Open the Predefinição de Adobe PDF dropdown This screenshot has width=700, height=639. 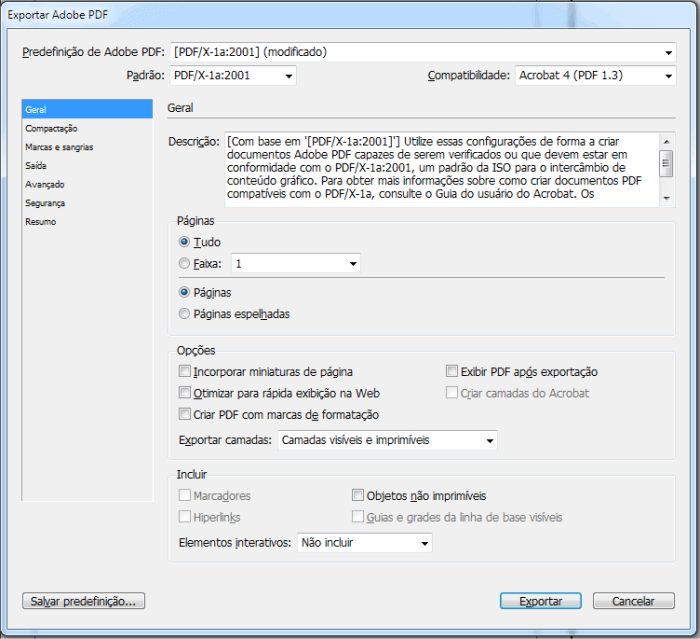tap(422, 52)
